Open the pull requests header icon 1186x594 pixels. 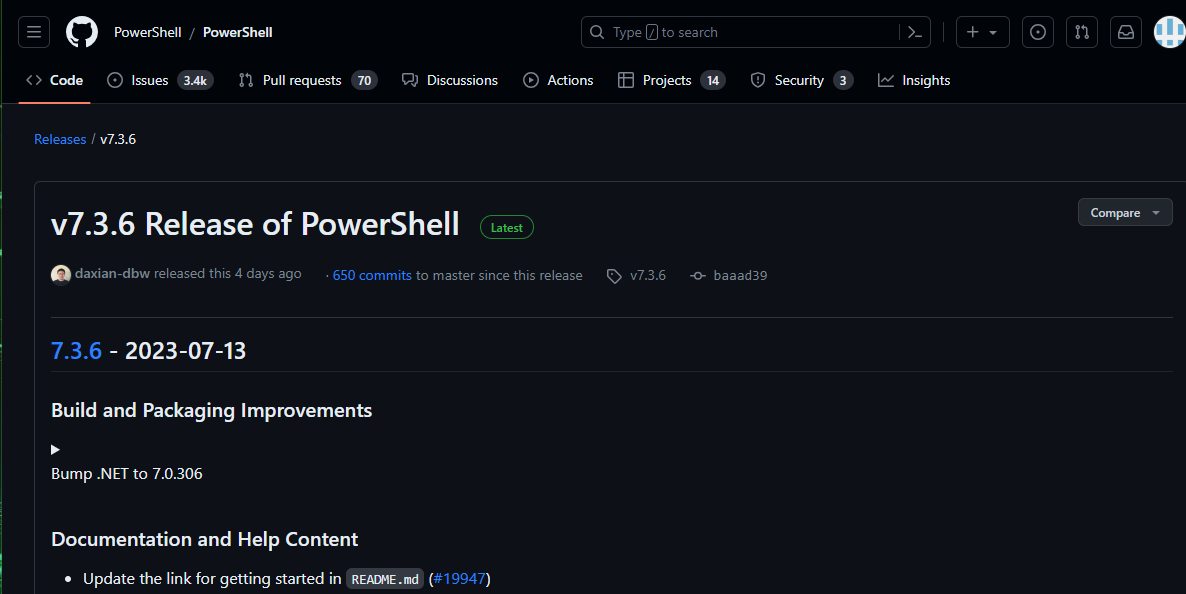[x=1082, y=32]
